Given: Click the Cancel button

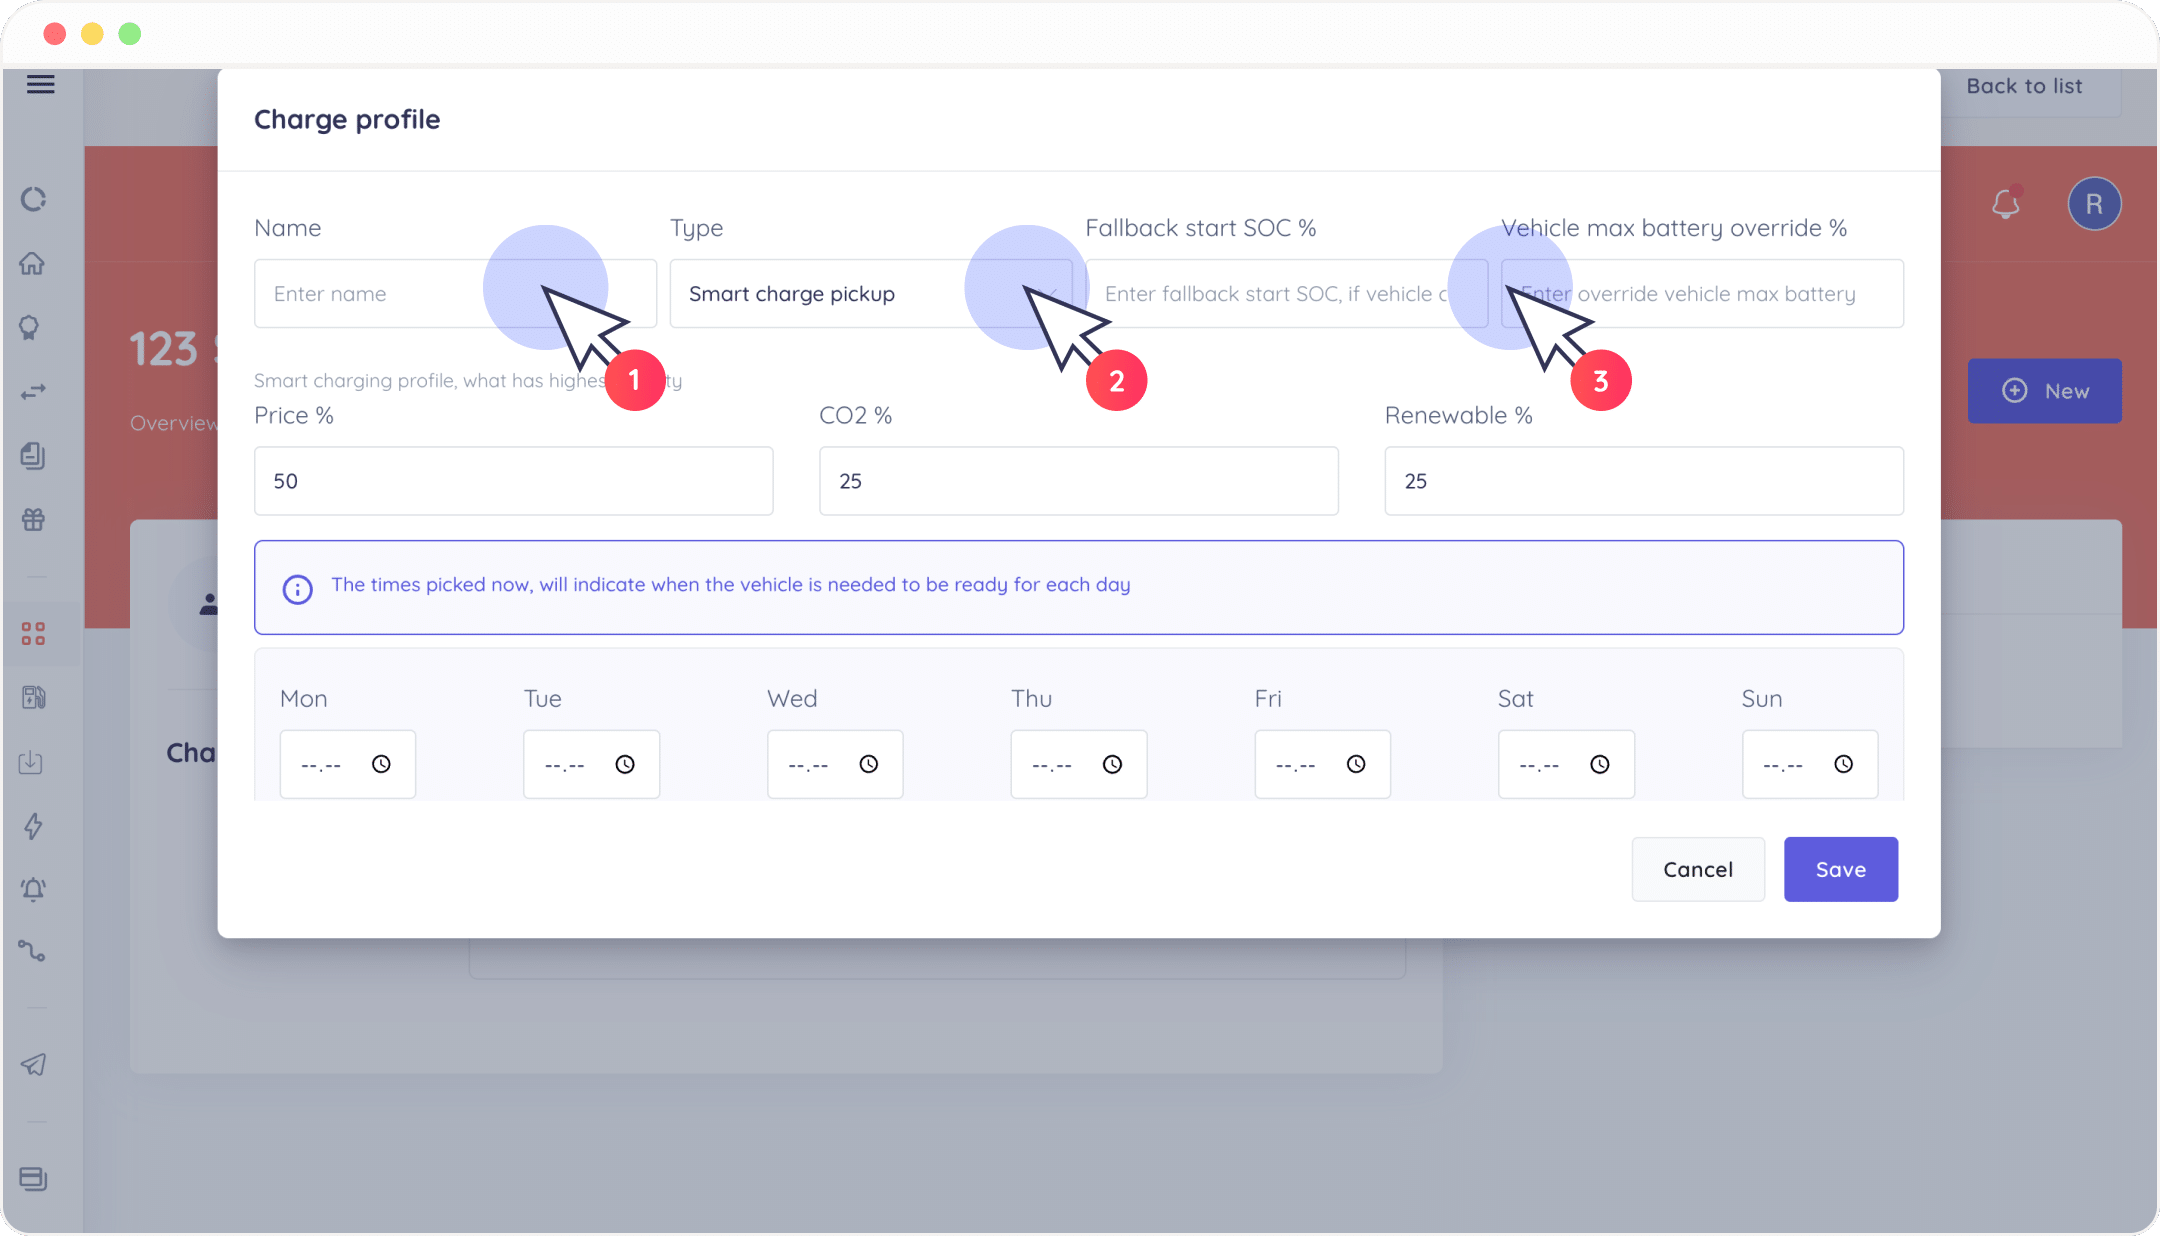Looking at the screenshot, I should point(1698,869).
